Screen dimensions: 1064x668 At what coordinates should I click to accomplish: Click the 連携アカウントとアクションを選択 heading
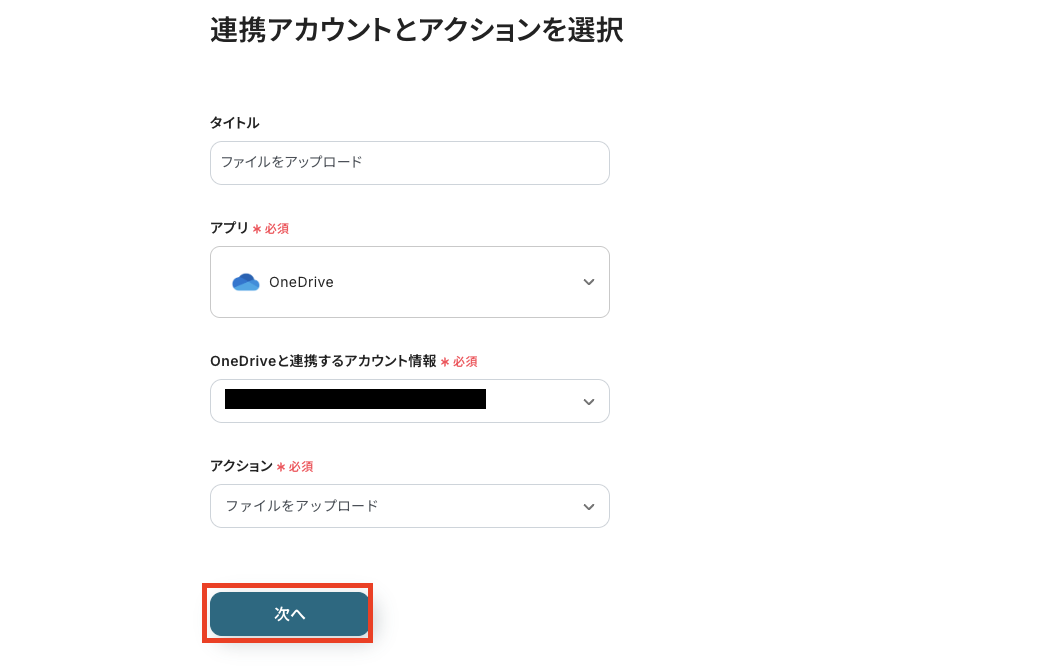[416, 31]
